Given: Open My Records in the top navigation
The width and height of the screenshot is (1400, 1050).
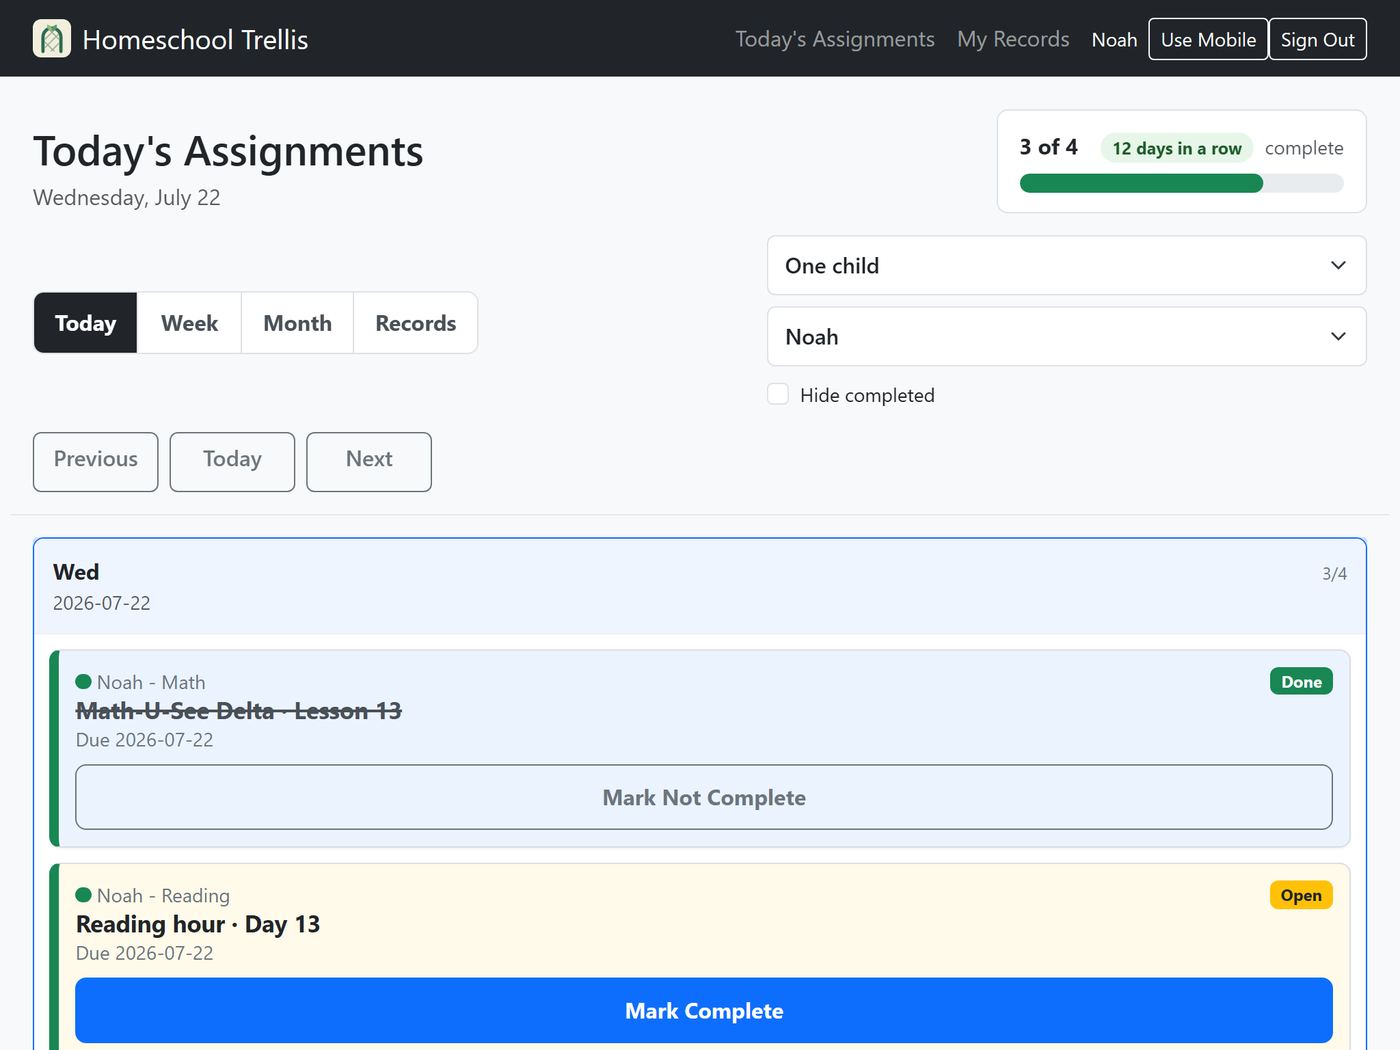Looking at the screenshot, I should [x=1013, y=39].
